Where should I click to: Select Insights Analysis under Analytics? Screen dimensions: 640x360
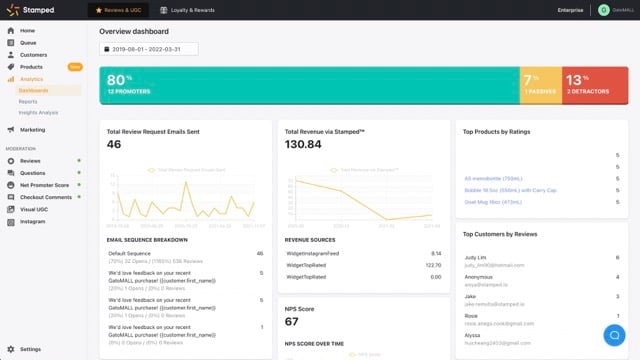pos(38,112)
